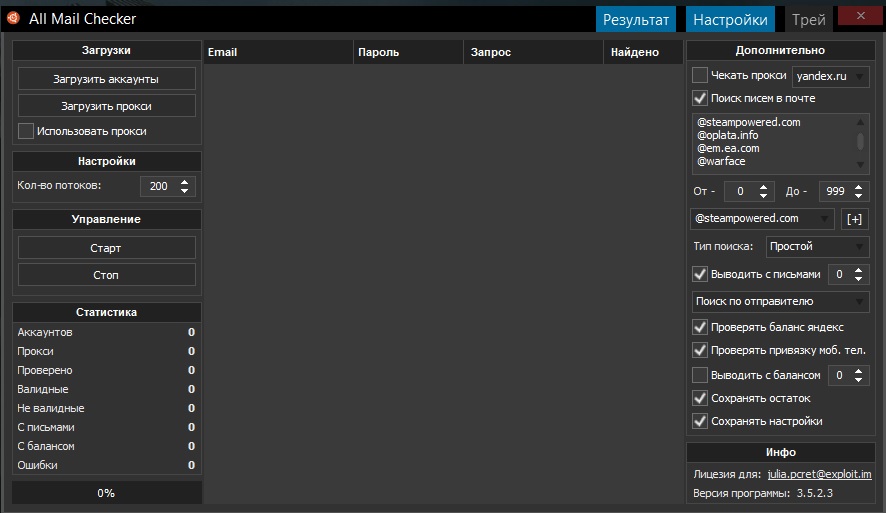The image size is (886, 513).
Task: Decrease the Кол-во потоков thread count
Action: point(185,191)
